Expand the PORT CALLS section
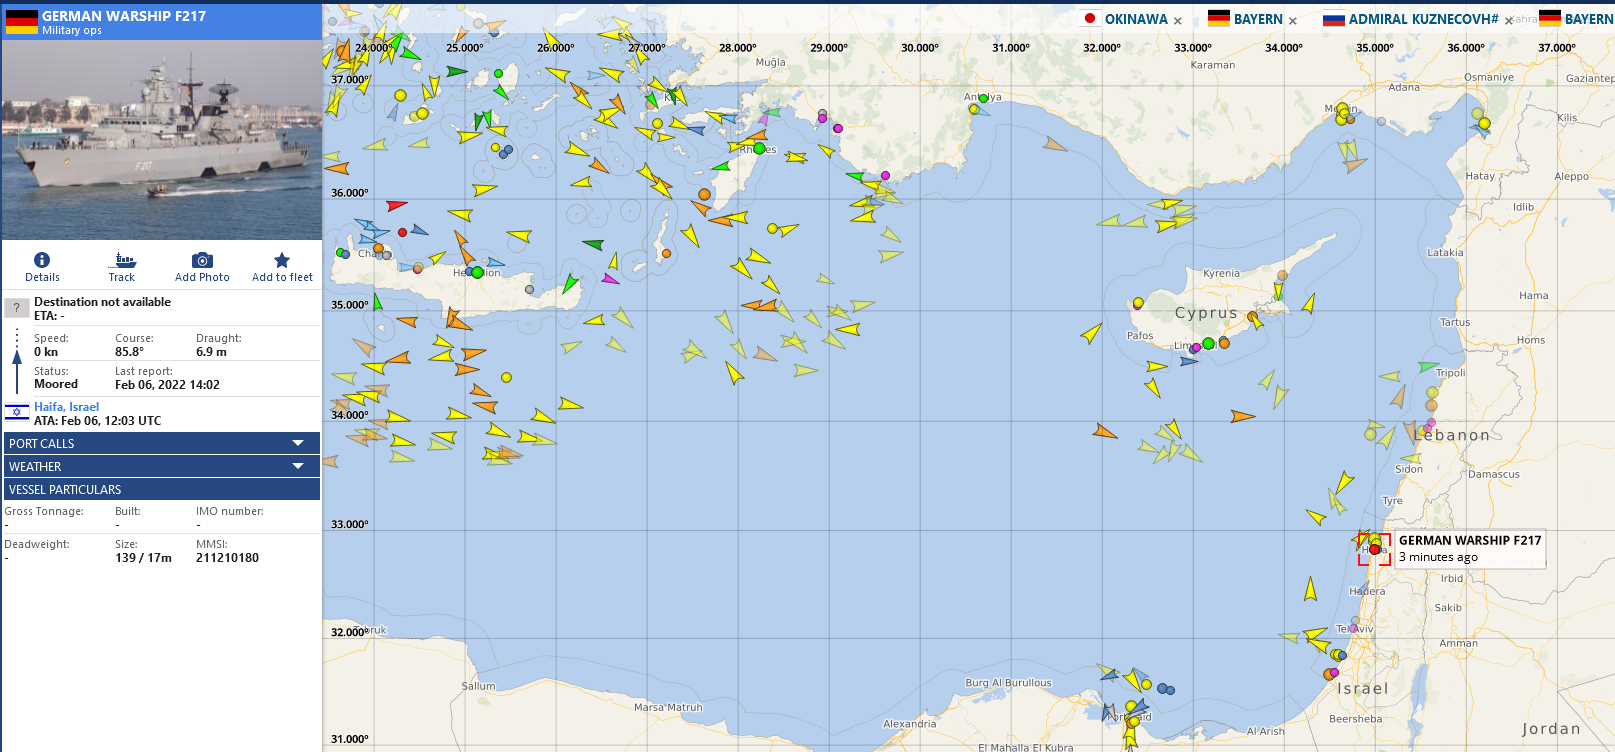The width and height of the screenshot is (1615, 752). (x=161, y=443)
